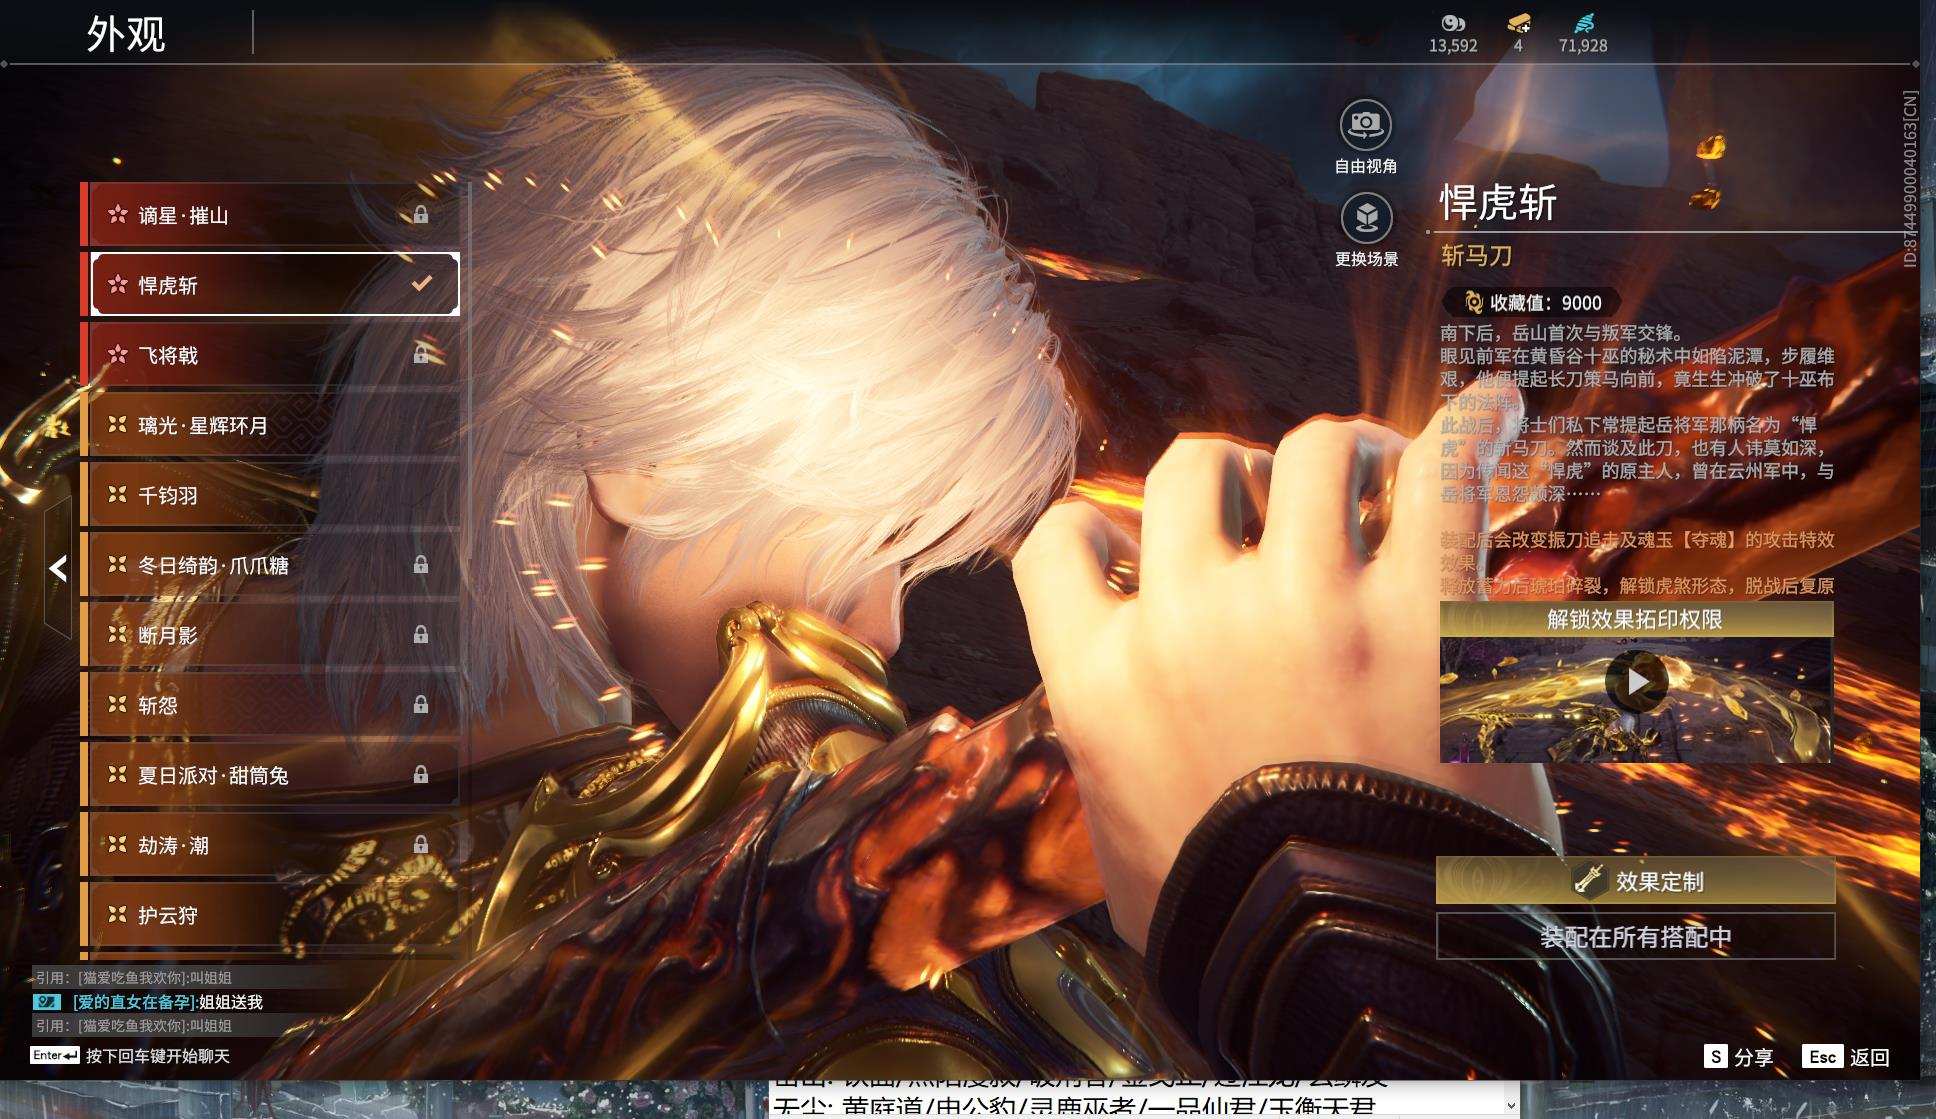The width and height of the screenshot is (1936, 1119).
Task: Click the Esc 返回 back button
Action: 1846,1057
